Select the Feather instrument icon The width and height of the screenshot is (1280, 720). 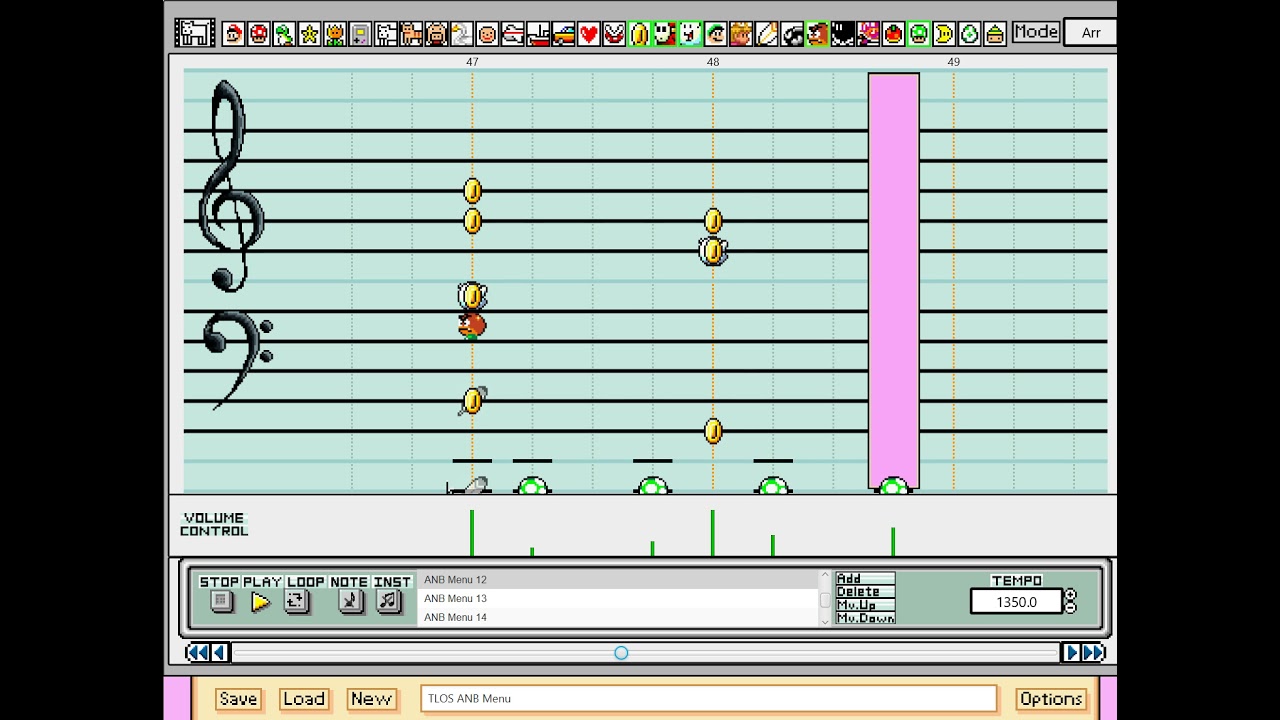coord(766,33)
